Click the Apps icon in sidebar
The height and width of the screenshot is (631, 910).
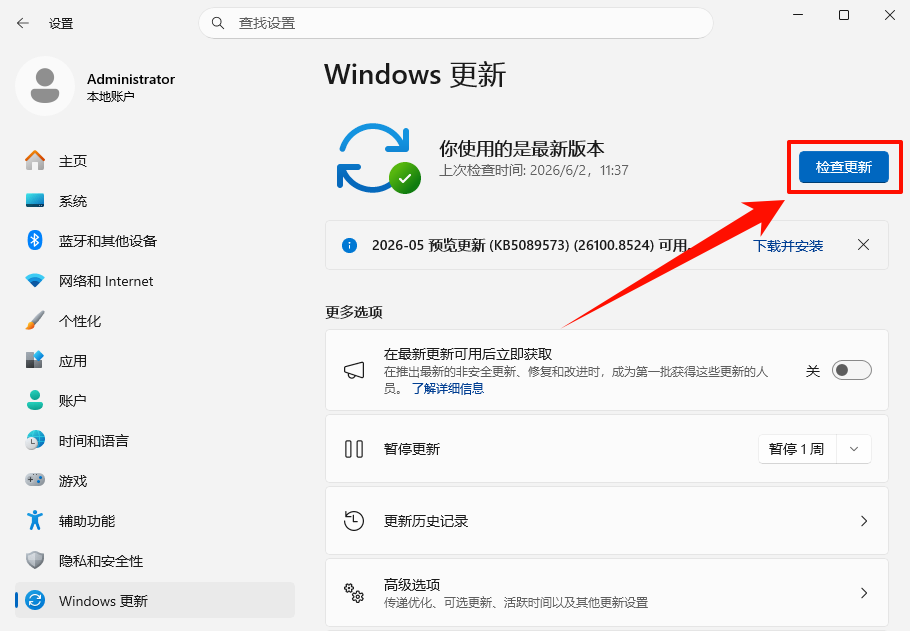click(x=35, y=360)
